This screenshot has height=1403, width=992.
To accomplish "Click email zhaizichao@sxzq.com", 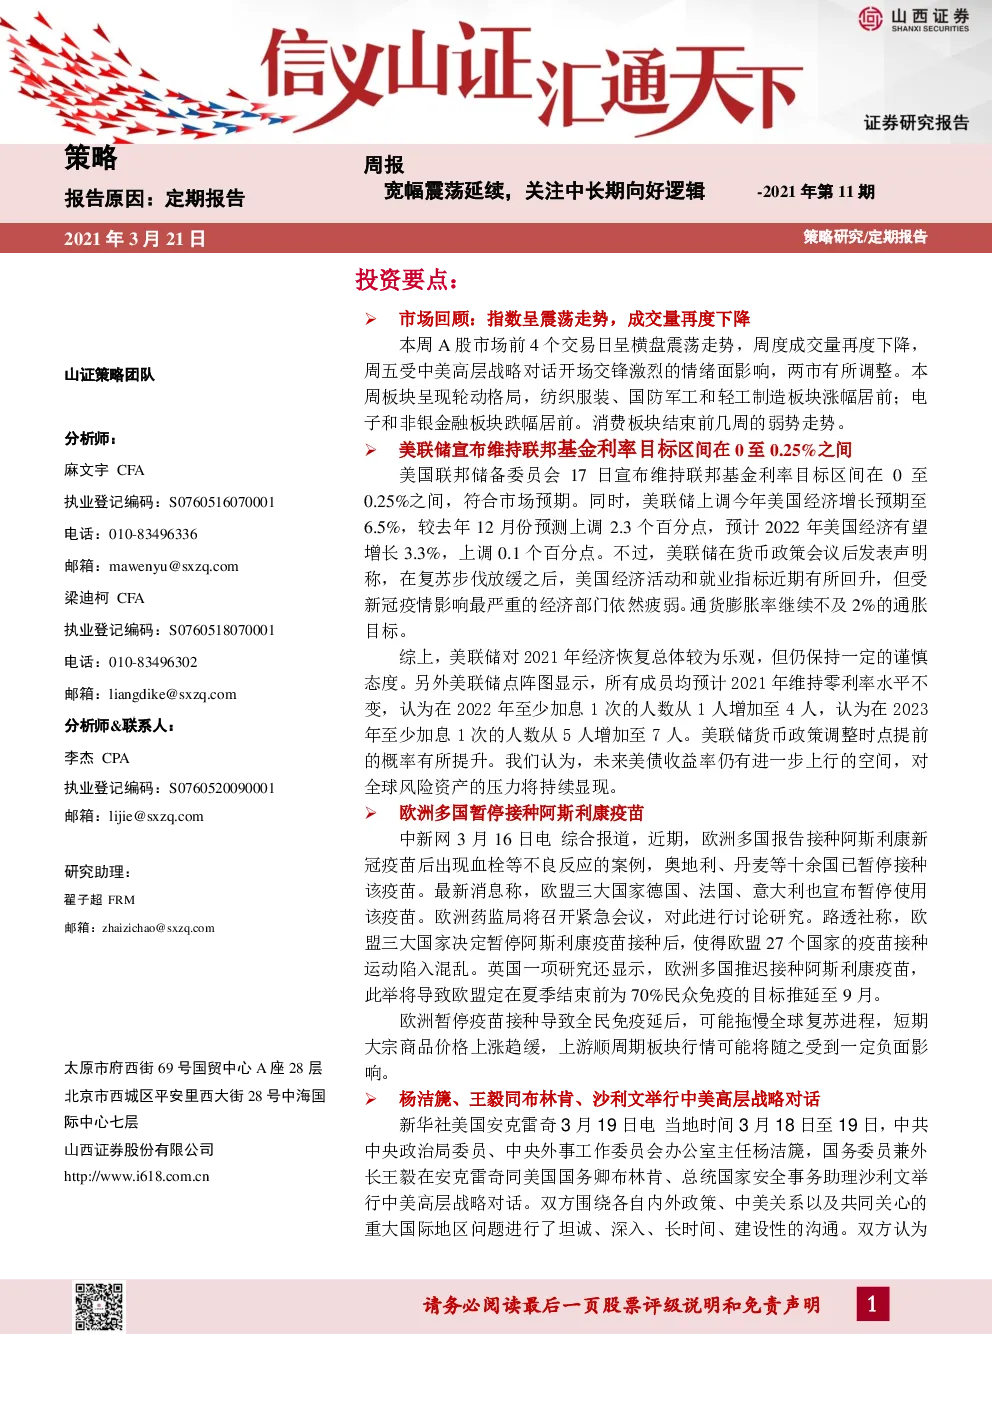I will click(x=158, y=928).
